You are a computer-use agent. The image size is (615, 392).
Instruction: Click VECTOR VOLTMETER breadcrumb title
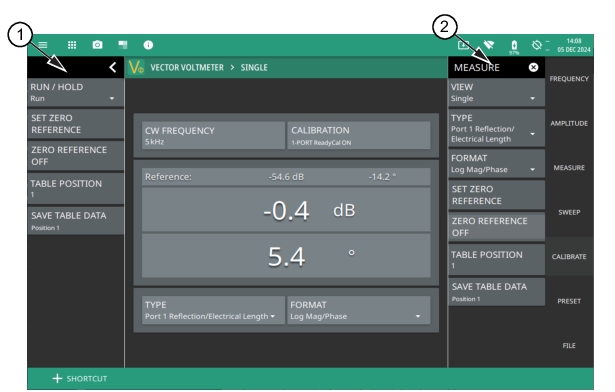(x=187, y=67)
